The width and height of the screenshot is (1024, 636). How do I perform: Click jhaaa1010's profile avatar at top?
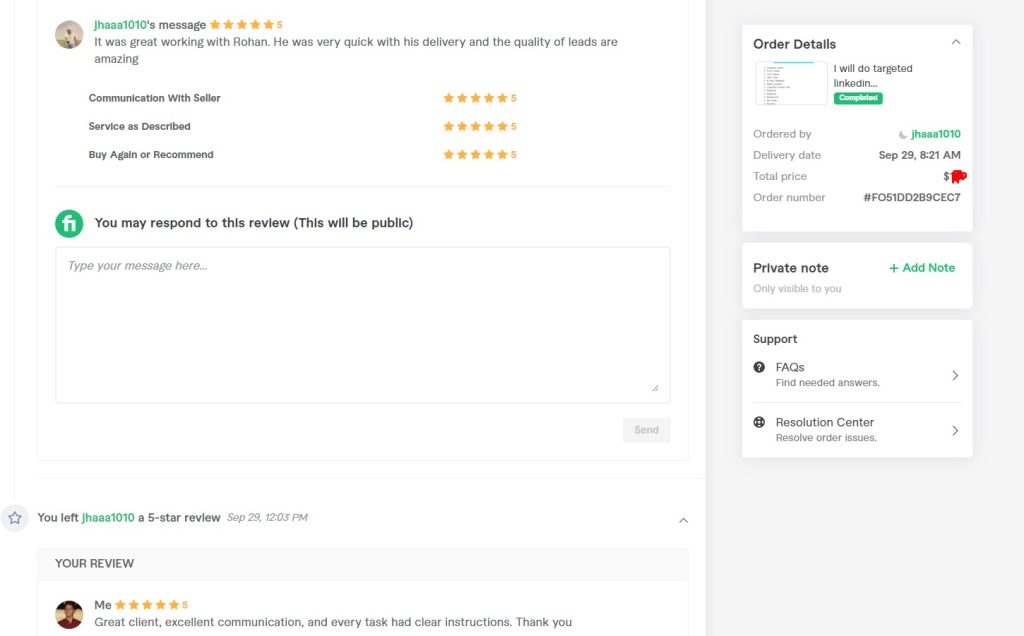point(69,35)
